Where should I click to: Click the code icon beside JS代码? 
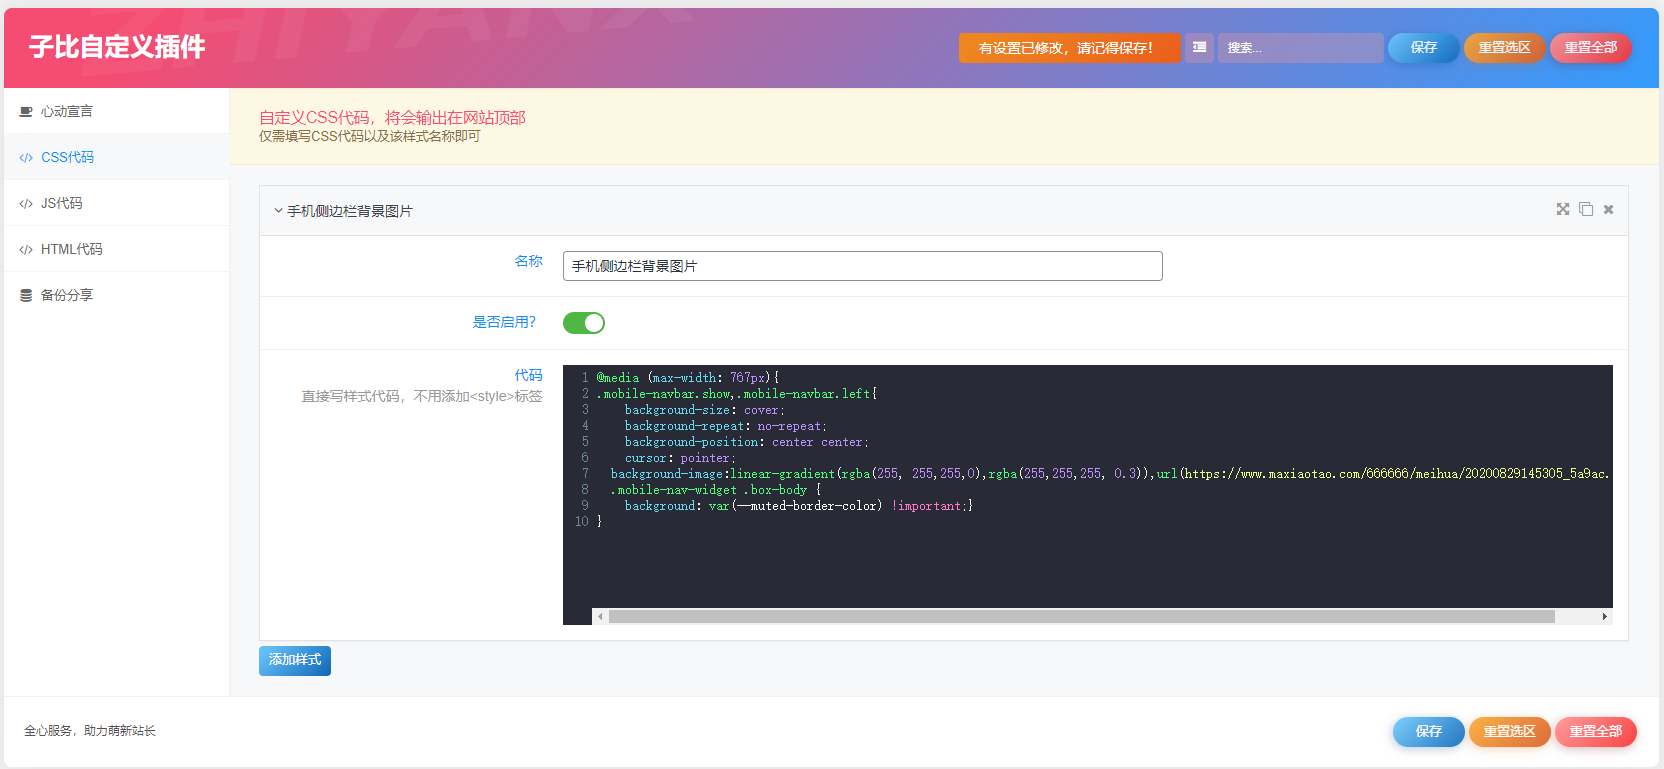26,204
